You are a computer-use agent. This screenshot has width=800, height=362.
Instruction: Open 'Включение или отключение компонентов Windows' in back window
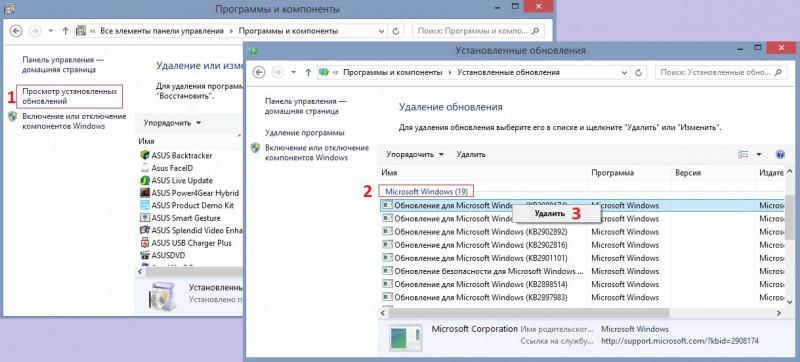(74, 121)
